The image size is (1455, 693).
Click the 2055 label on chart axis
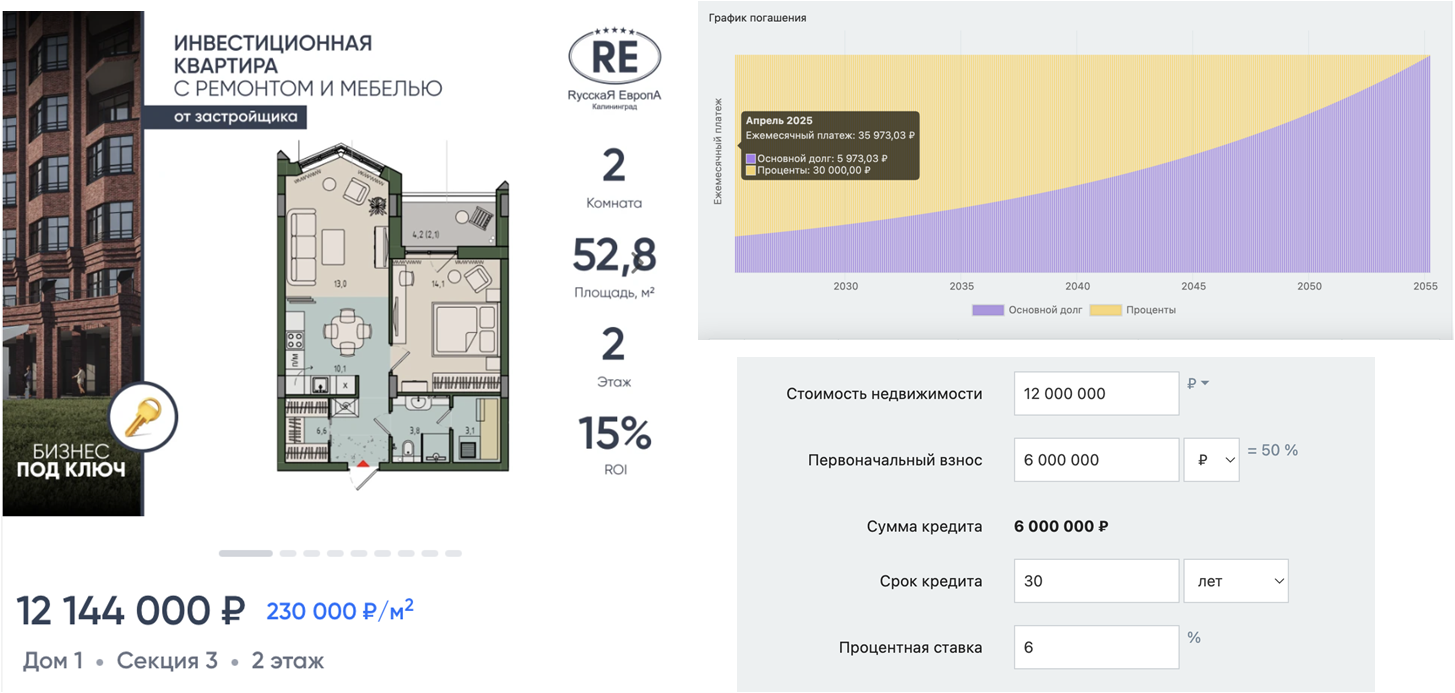click(x=1425, y=286)
